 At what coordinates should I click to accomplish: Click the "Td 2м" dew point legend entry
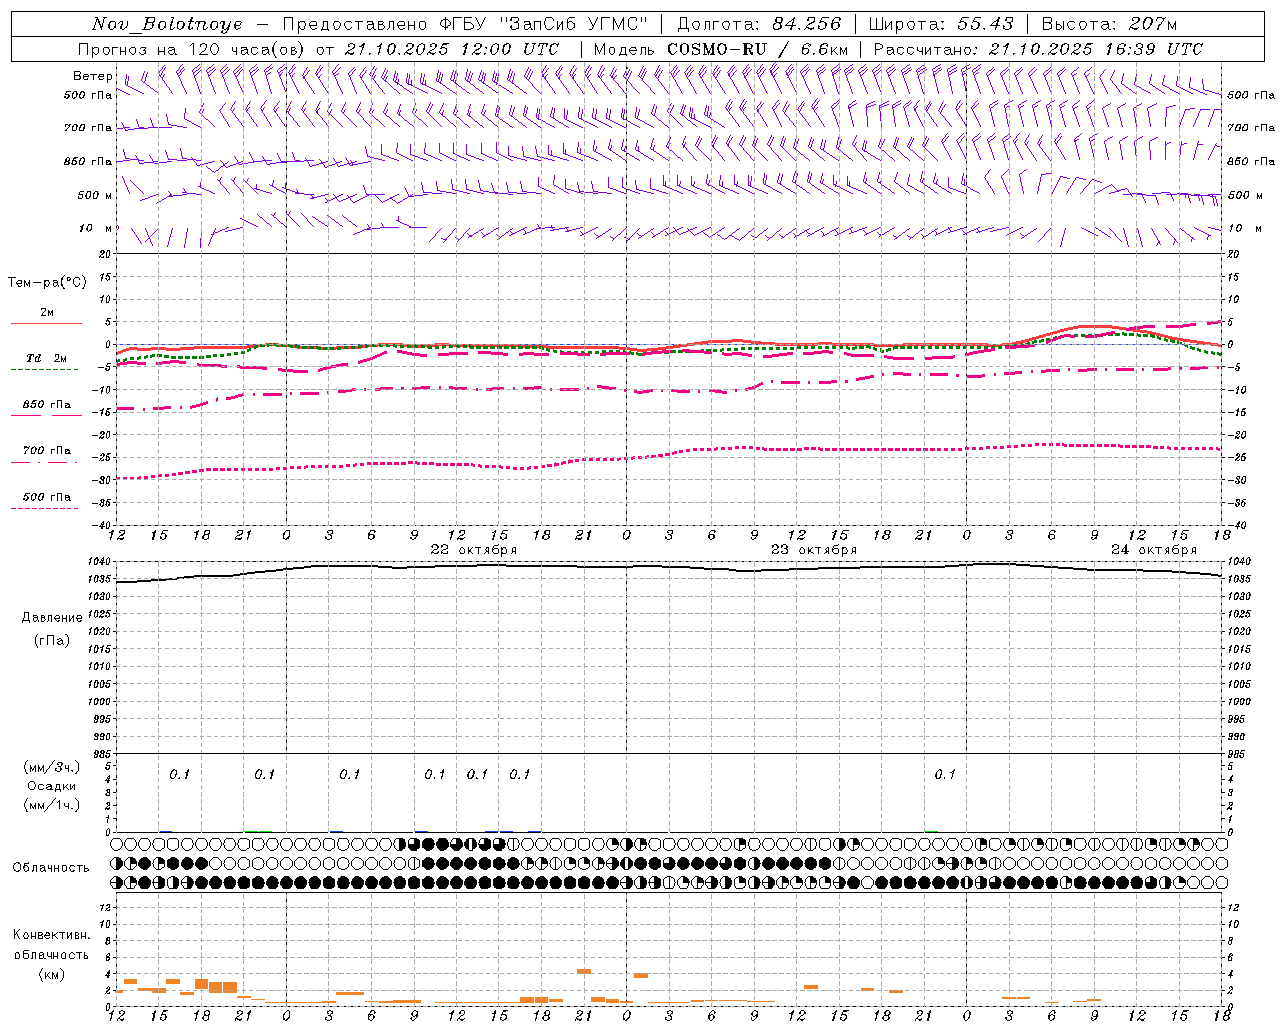[46, 358]
